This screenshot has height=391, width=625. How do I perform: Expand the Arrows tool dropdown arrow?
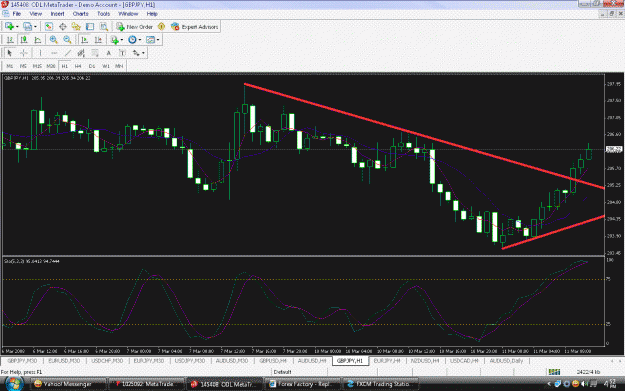point(143,53)
